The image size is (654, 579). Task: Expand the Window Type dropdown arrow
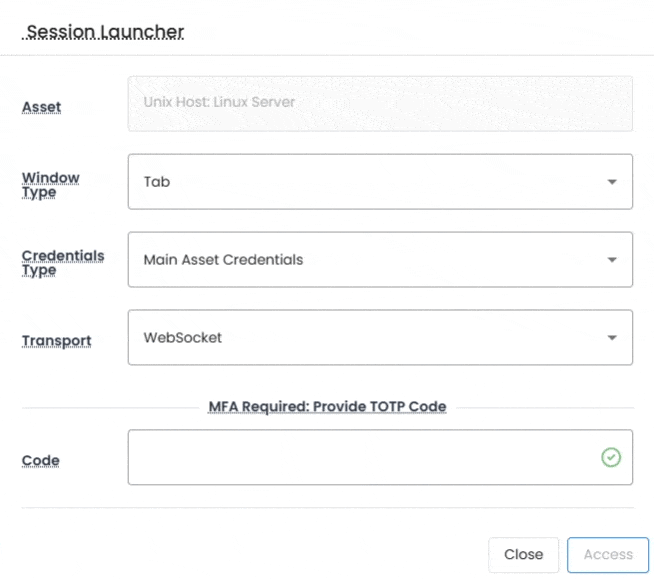[611, 182]
